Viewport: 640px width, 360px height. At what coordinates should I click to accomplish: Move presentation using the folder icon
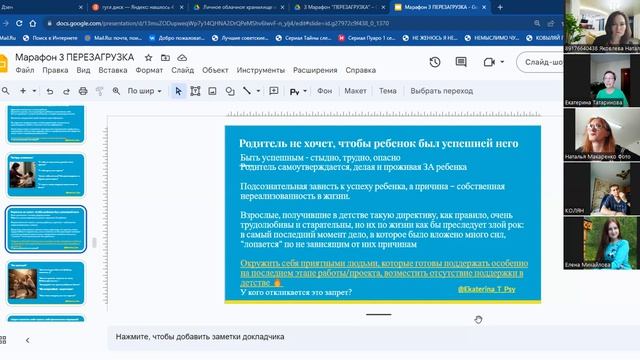165,58
